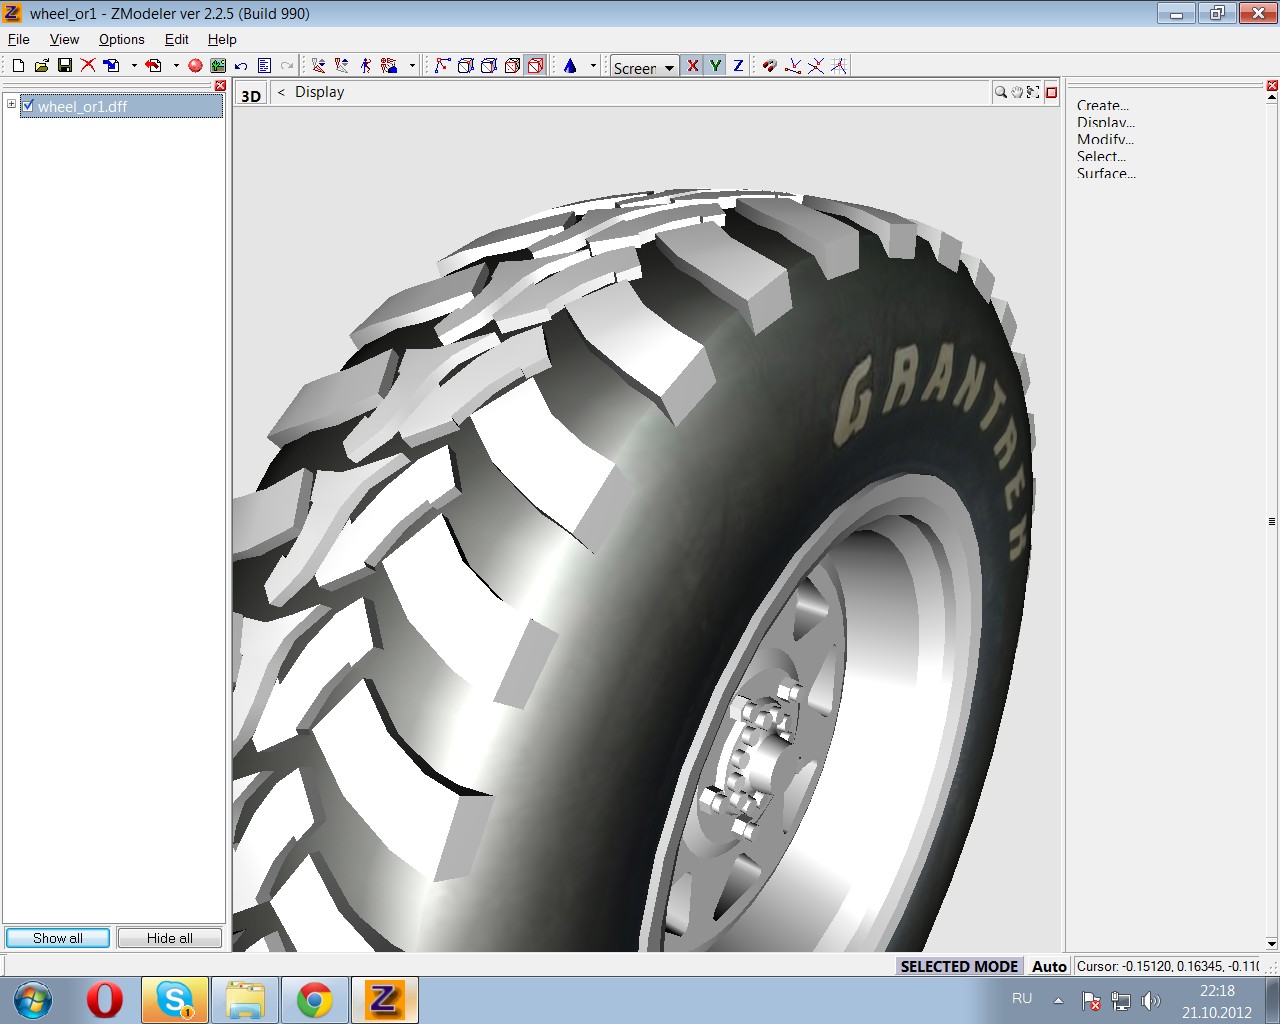Click the viewport fit-to-view icon
1280x1024 pixels.
click(x=1033, y=92)
